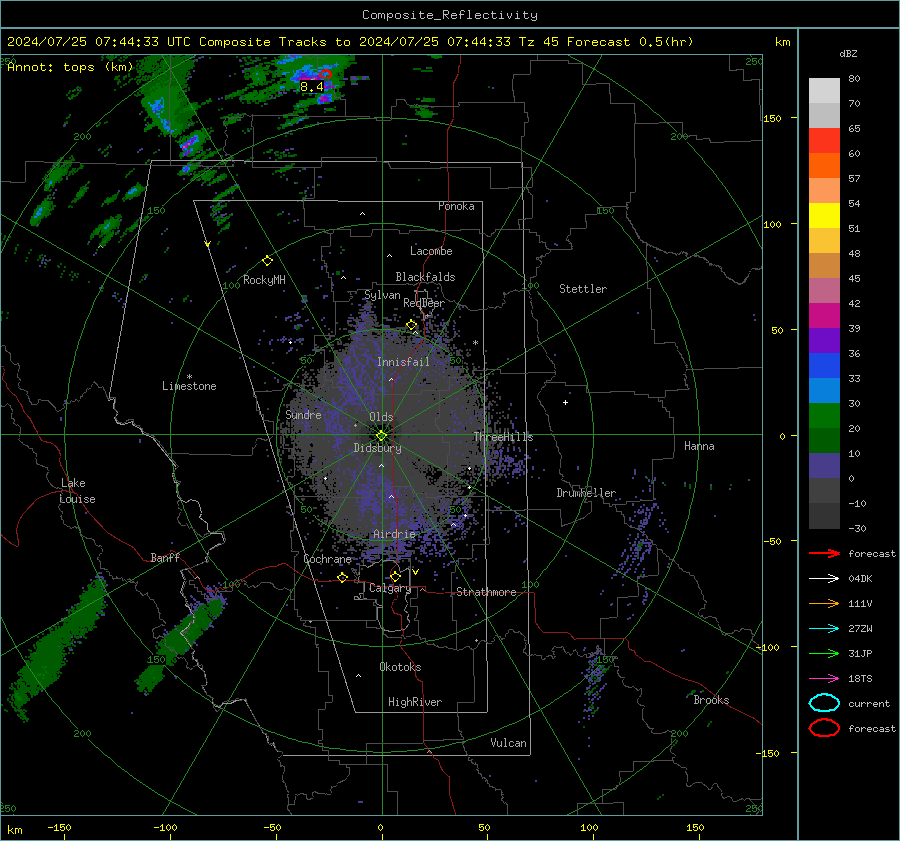This screenshot has height=841, width=900.
Task: Click the RockyMH label
Action: click(264, 280)
